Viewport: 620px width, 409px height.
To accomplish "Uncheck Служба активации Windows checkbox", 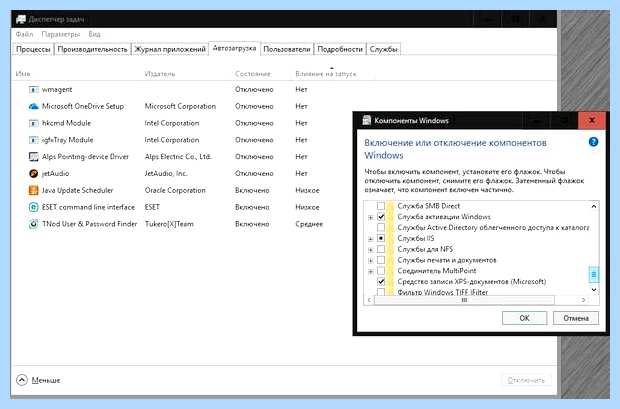I will coord(381,217).
